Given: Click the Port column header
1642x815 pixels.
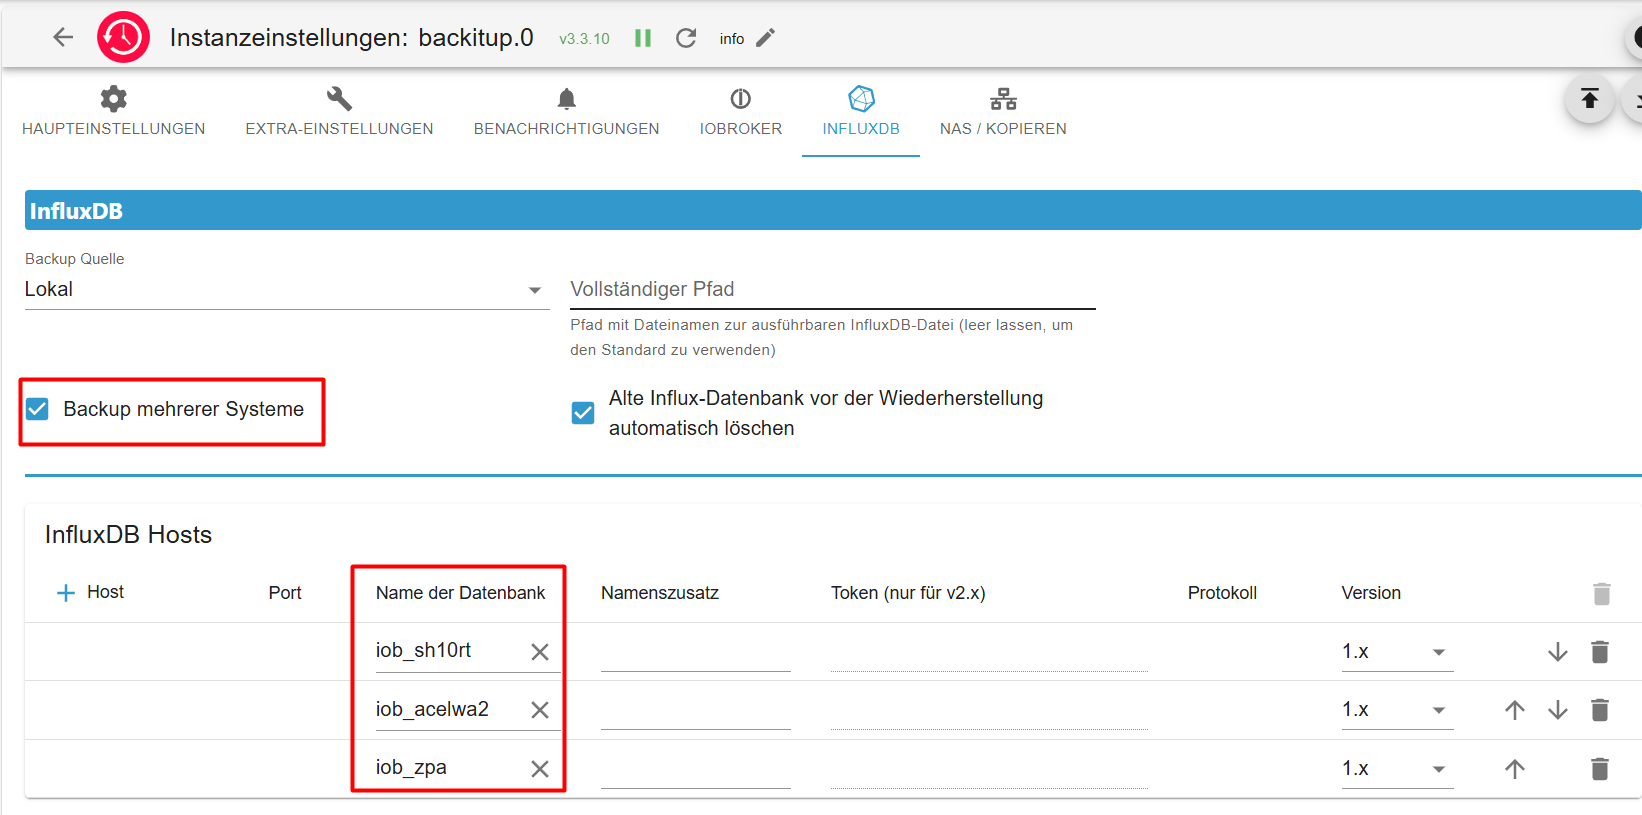Looking at the screenshot, I should 285,593.
